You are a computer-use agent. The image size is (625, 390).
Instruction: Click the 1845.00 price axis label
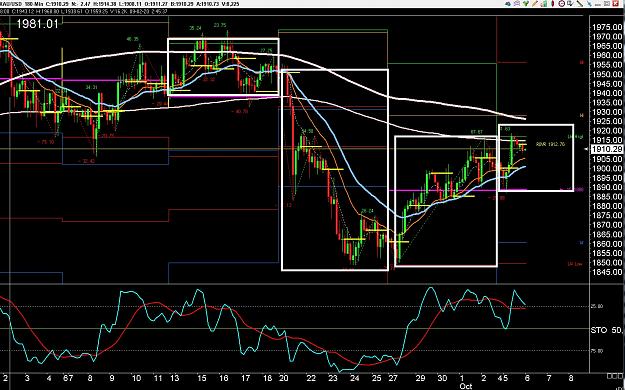tap(607, 272)
